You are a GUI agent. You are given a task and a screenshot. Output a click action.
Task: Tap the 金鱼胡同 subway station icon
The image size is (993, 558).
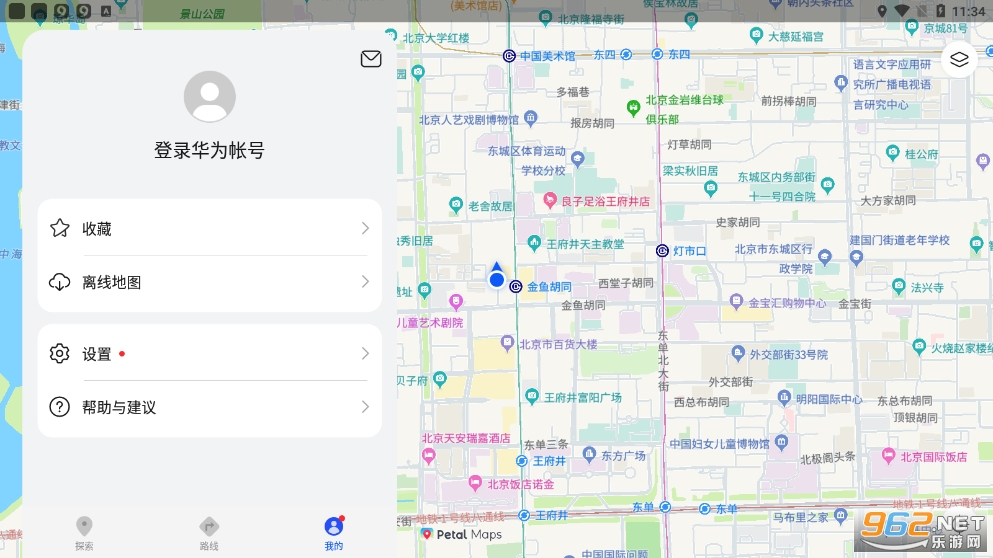point(516,287)
